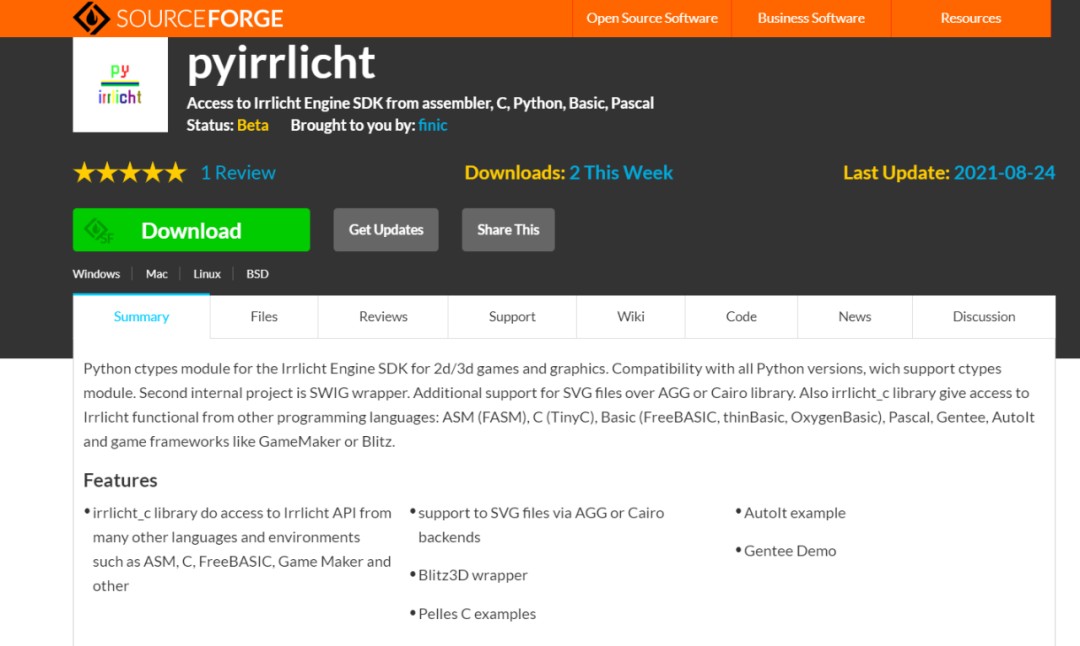Switch to the Code tab
The height and width of the screenshot is (646, 1080).
click(741, 317)
